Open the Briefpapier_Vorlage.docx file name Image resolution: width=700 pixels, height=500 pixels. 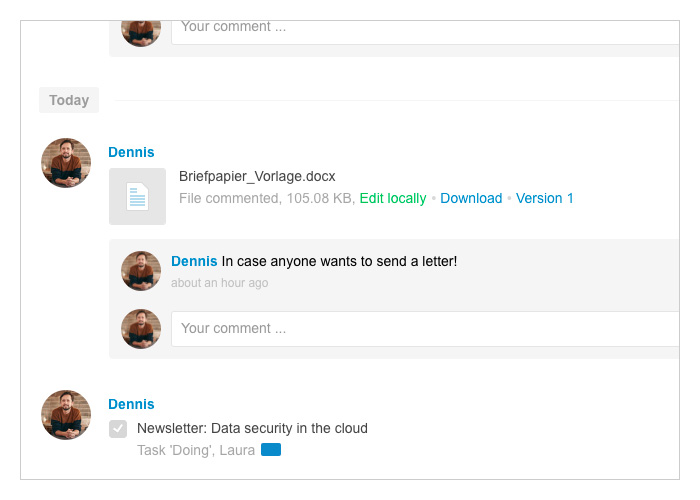(x=257, y=176)
